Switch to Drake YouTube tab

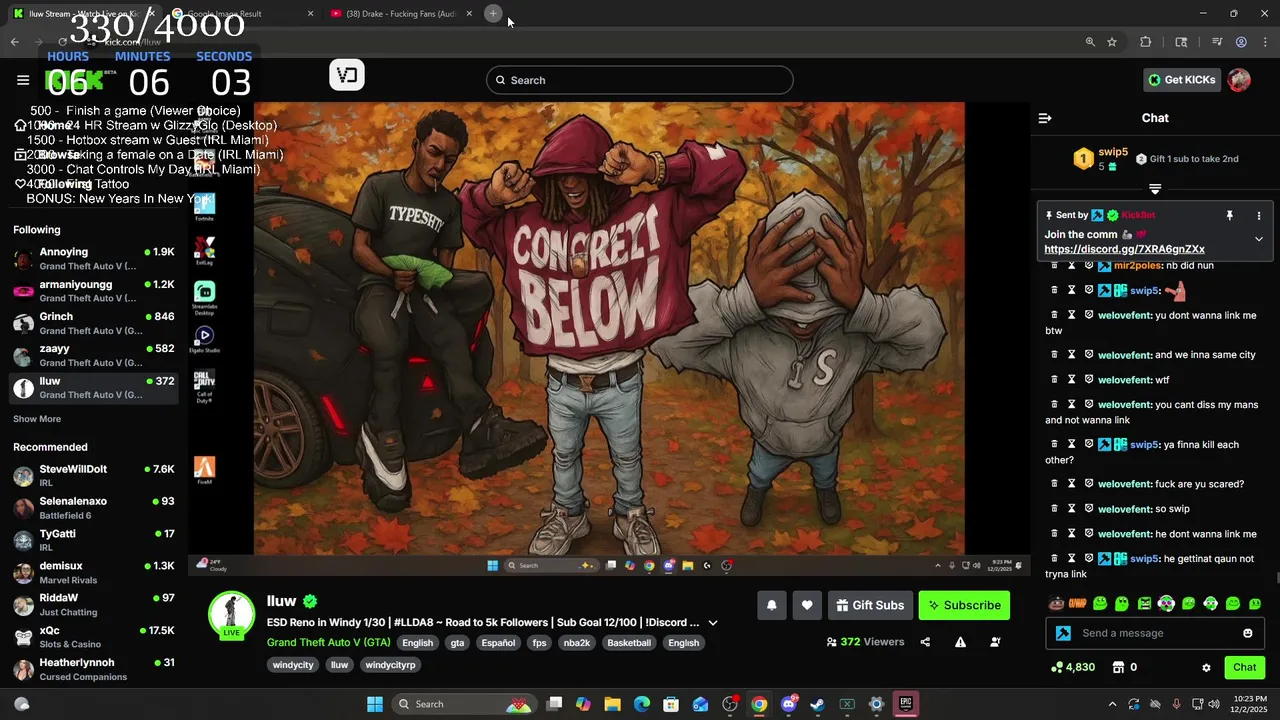pyautogui.click(x=400, y=14)
